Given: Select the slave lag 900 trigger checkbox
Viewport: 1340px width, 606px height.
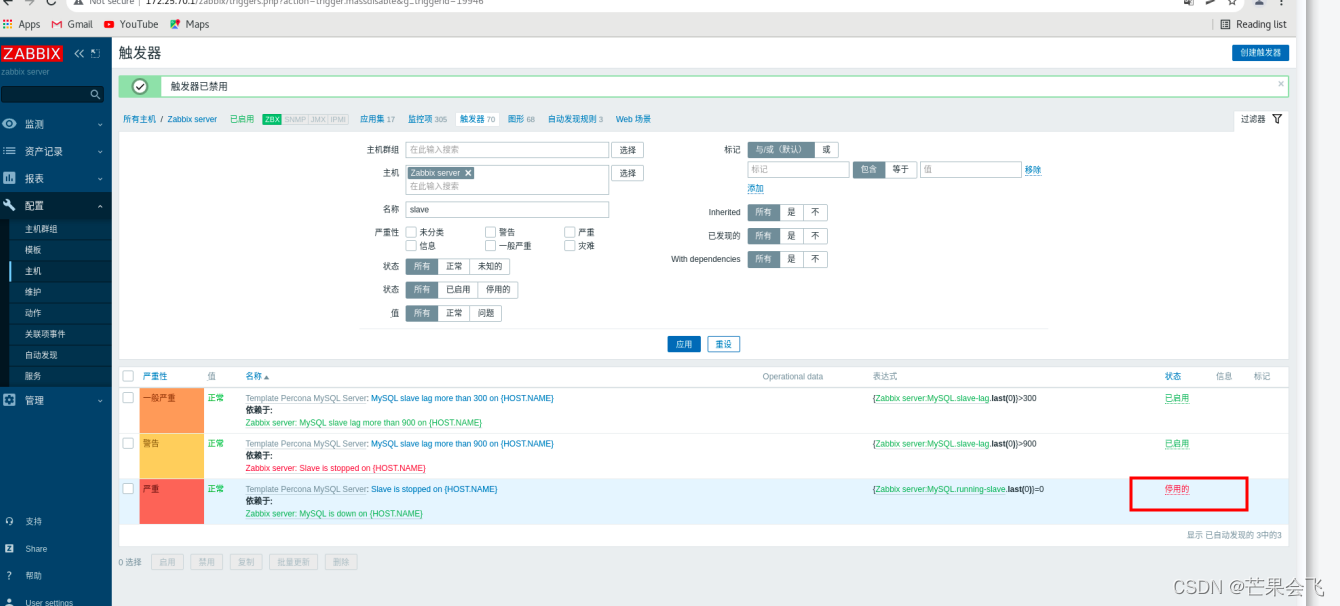Looking at the screenshot, I should 128,443.
